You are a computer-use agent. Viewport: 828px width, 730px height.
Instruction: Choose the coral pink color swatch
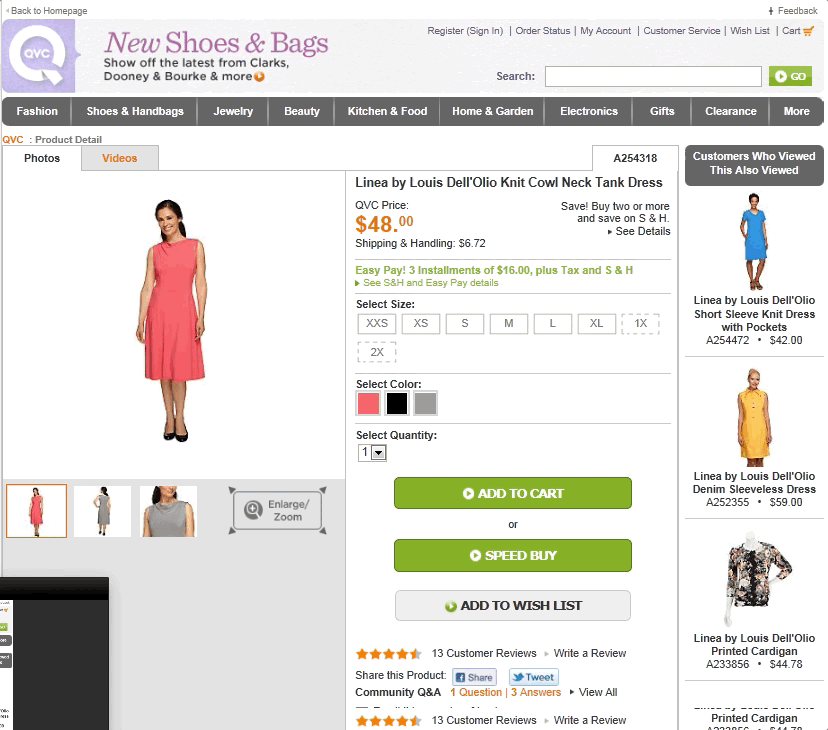click(x=369, y=404)
